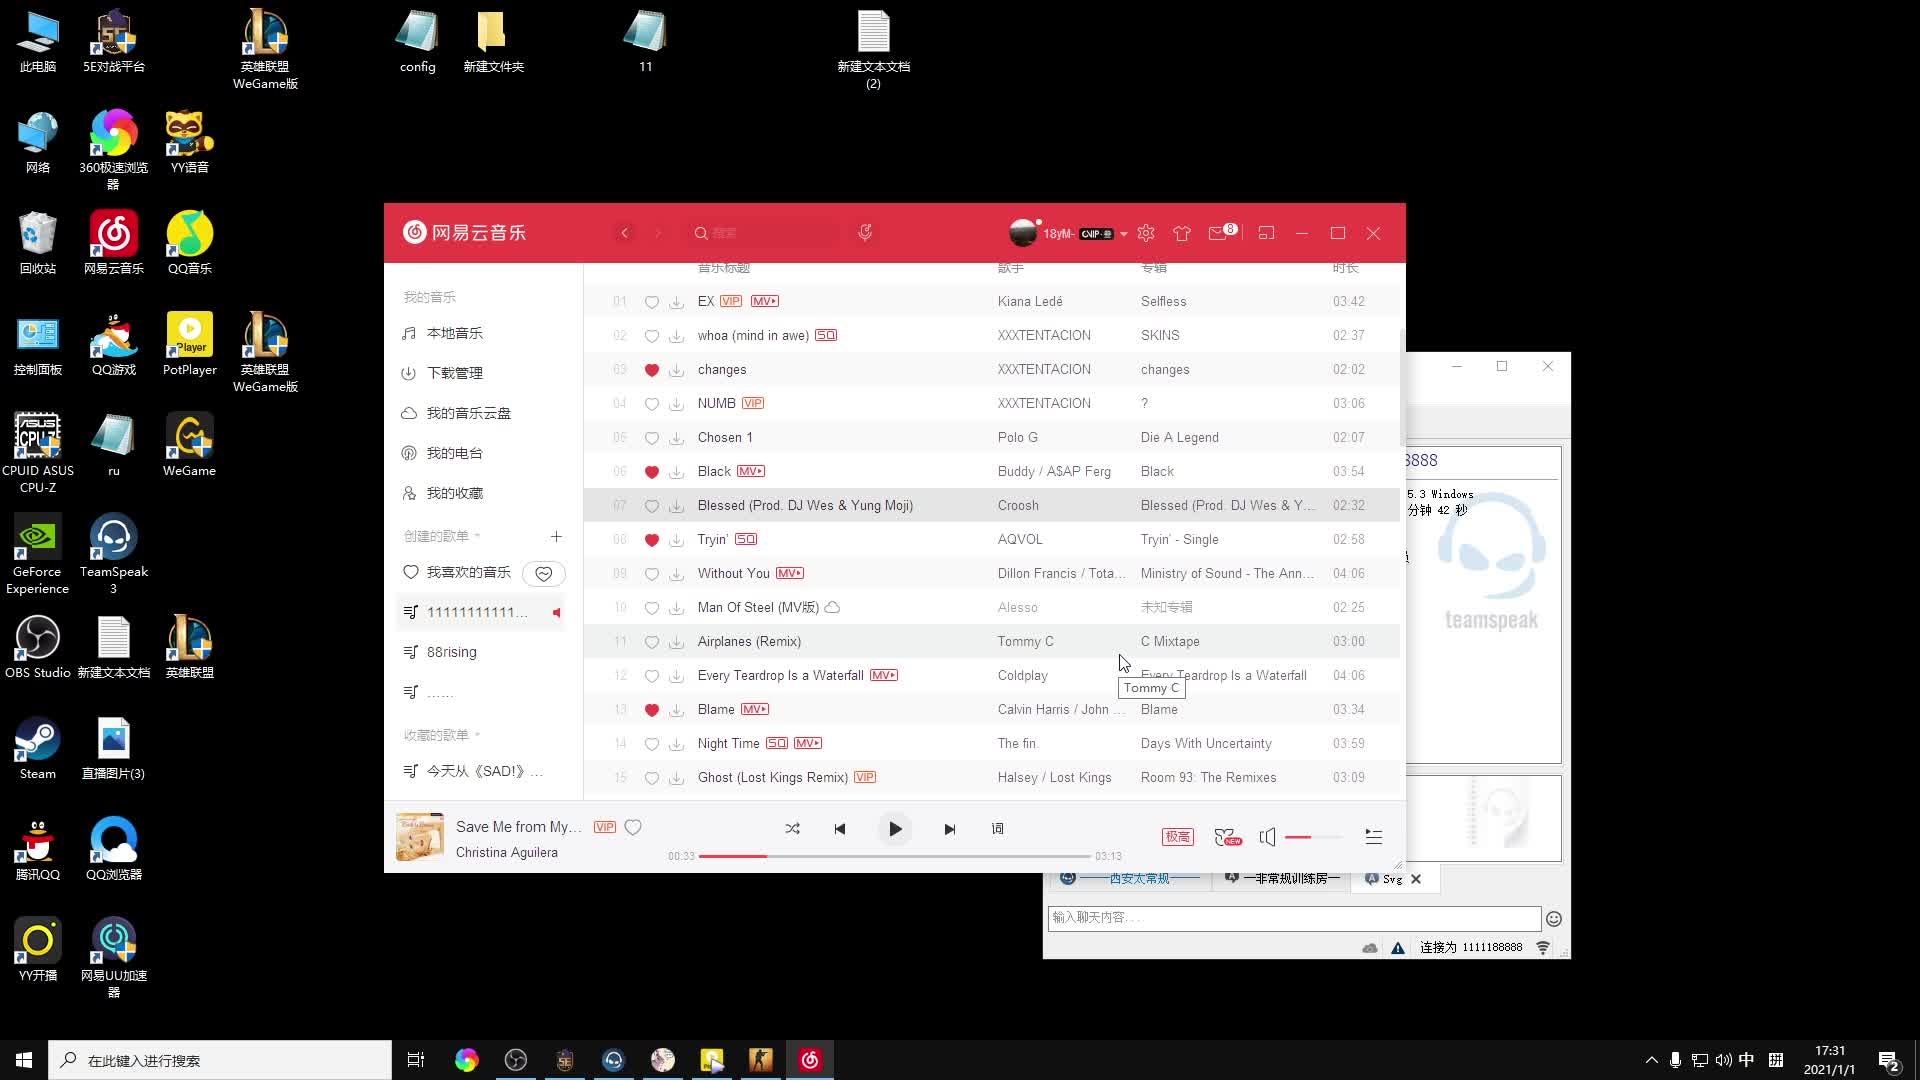Image resolution: width=1920 pixels, height=1080 pixels.
Task: Adjust the volume slider
Action: pos(1313,837)
